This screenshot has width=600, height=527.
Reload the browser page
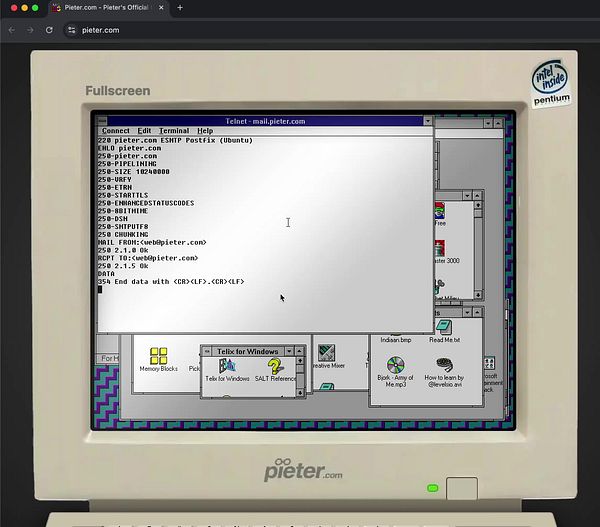click(49, 30)
